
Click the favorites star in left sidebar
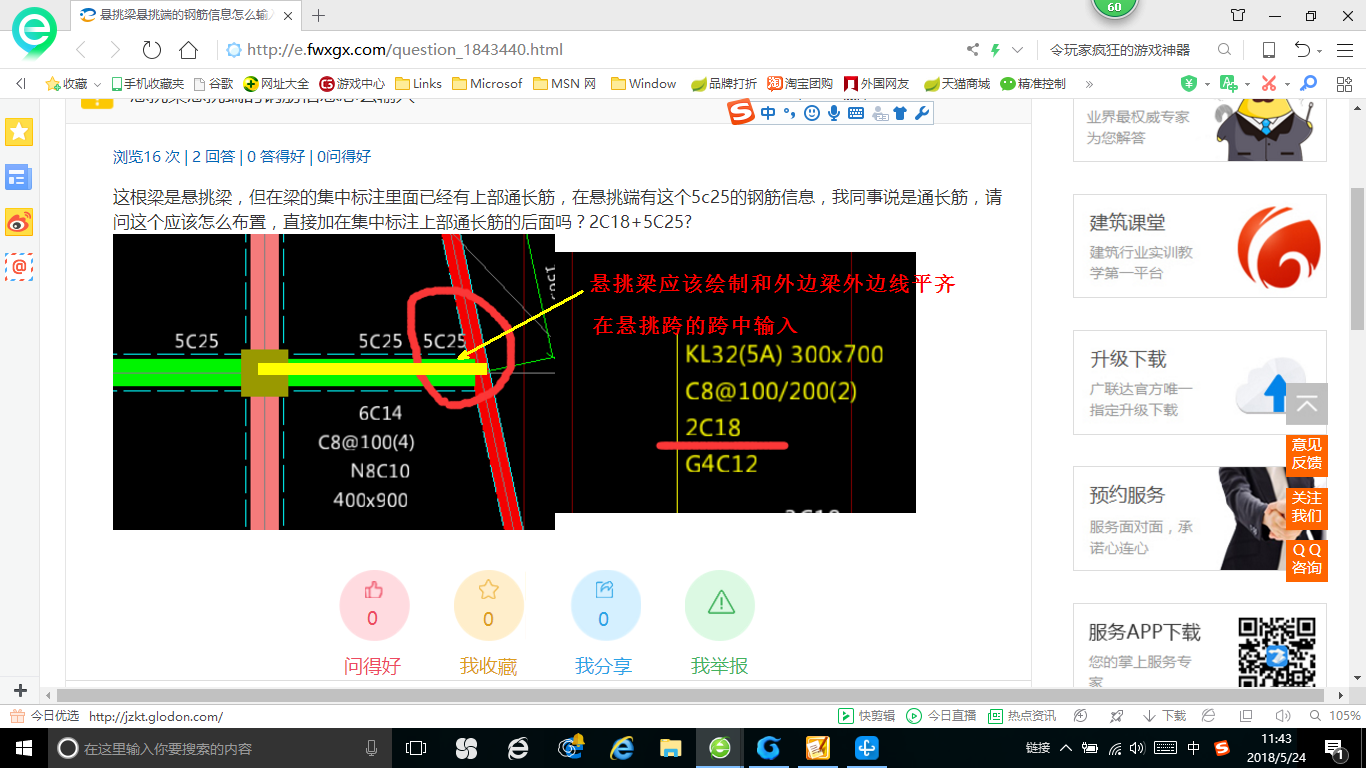coord(19,131)
